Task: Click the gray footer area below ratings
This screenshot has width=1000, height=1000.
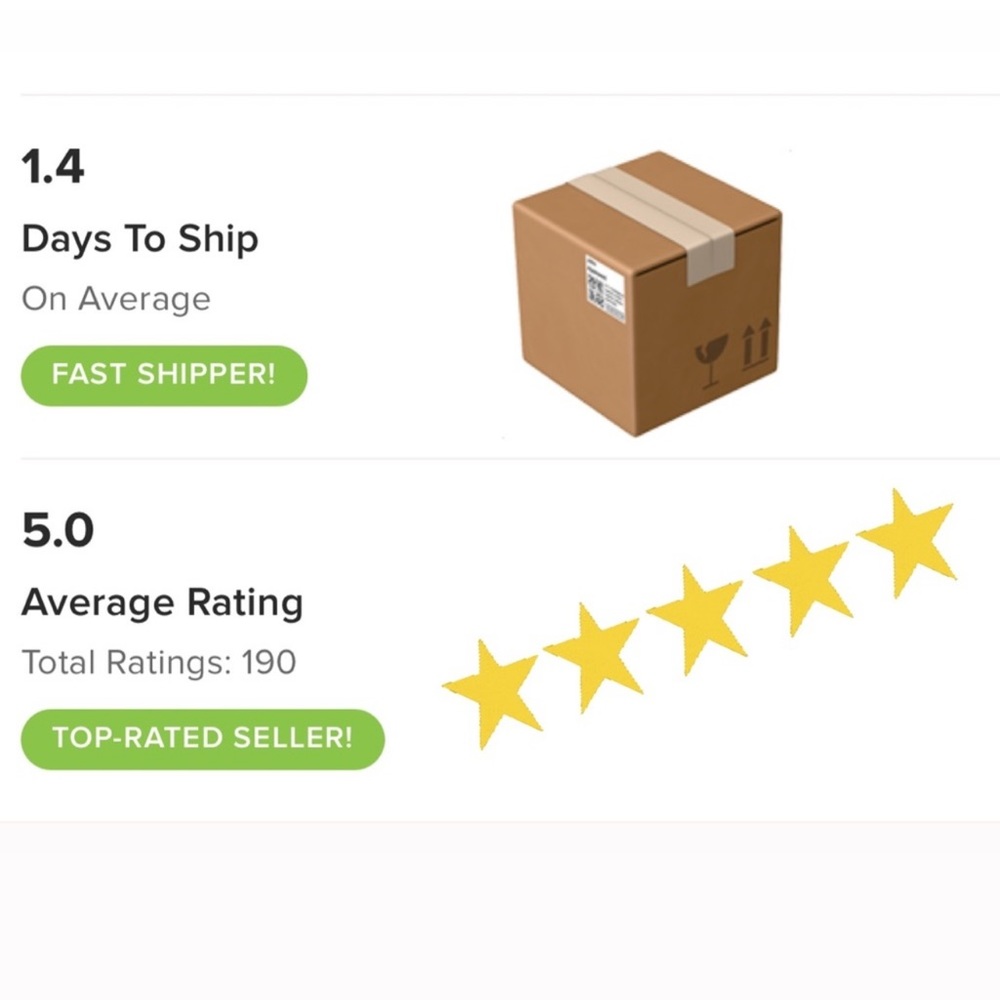Action: pos(500,911)
